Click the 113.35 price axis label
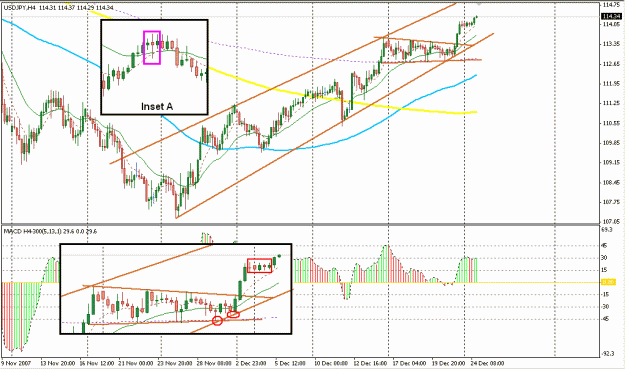This screenshot has width=625, height=369. [x=611, y=44]
